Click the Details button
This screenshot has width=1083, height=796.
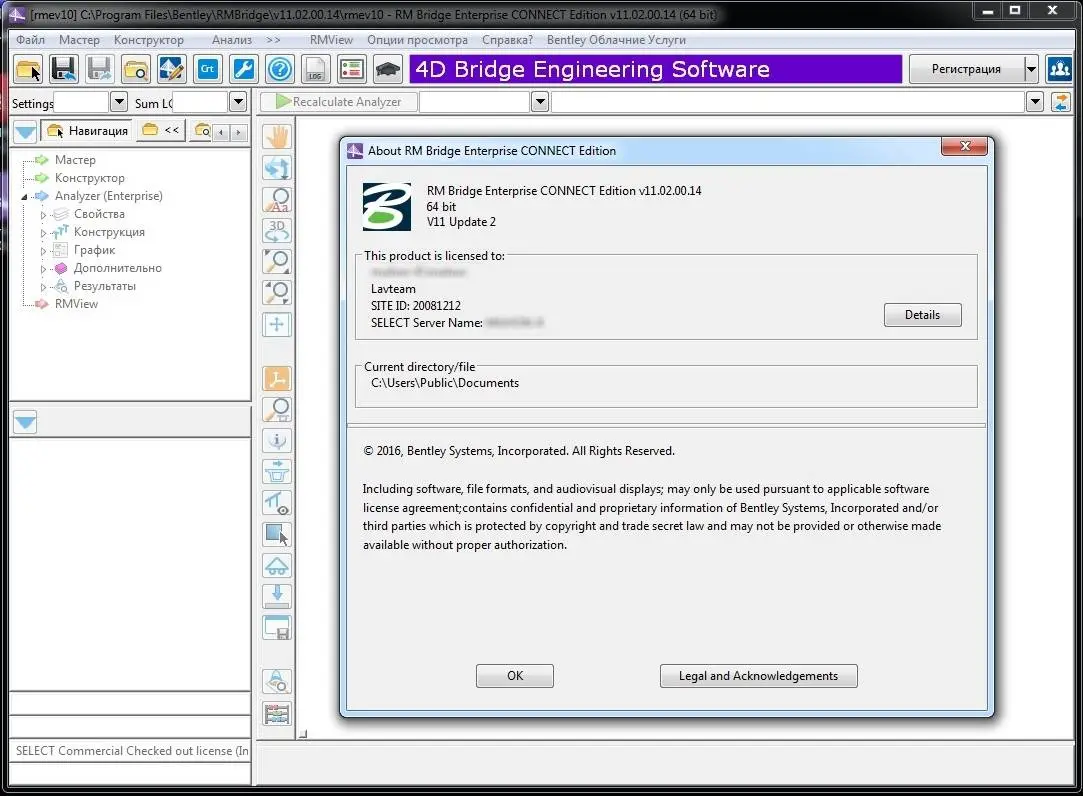click(x=922, y=315)
